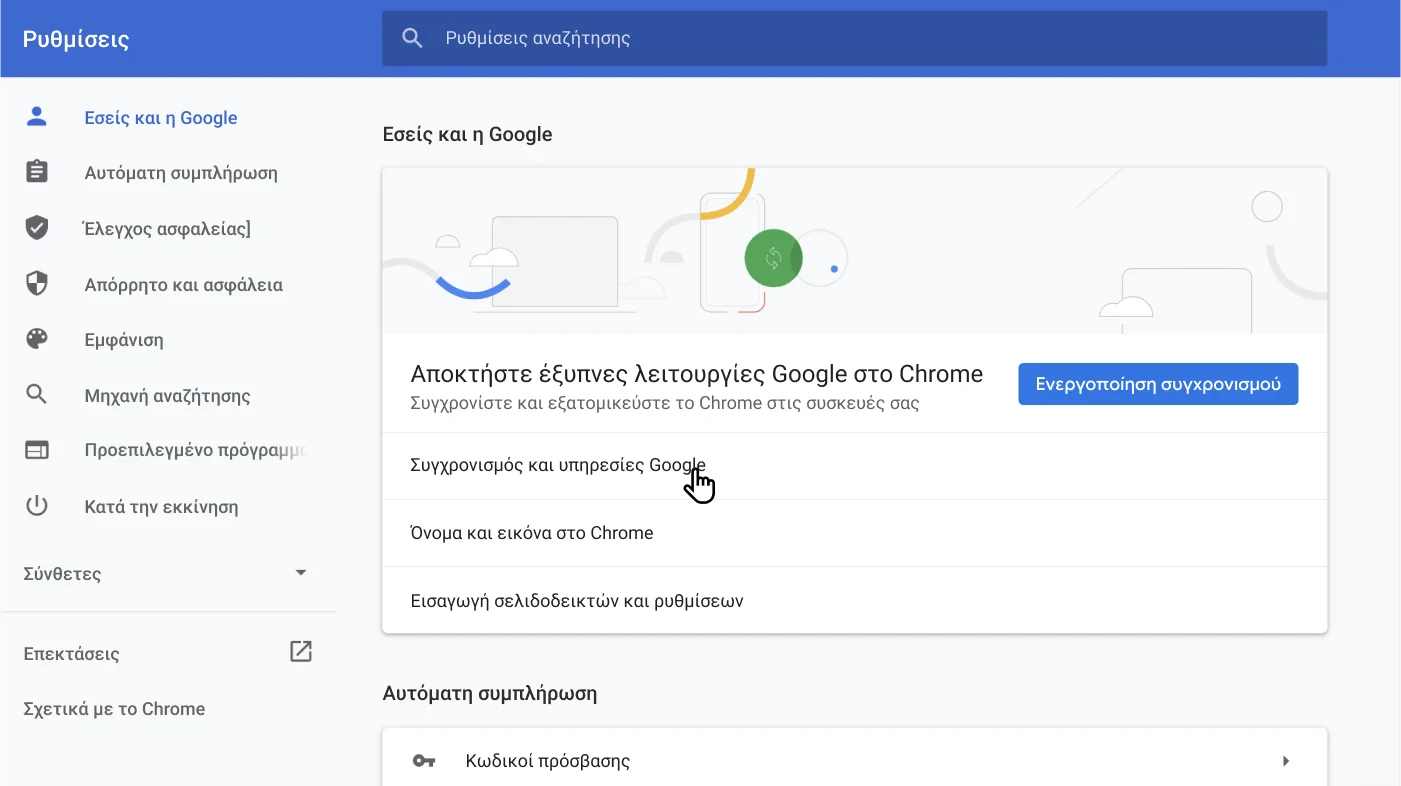
Task: Click the key icon beside Κωδικοί πρόσβασης
Action: 424,761
